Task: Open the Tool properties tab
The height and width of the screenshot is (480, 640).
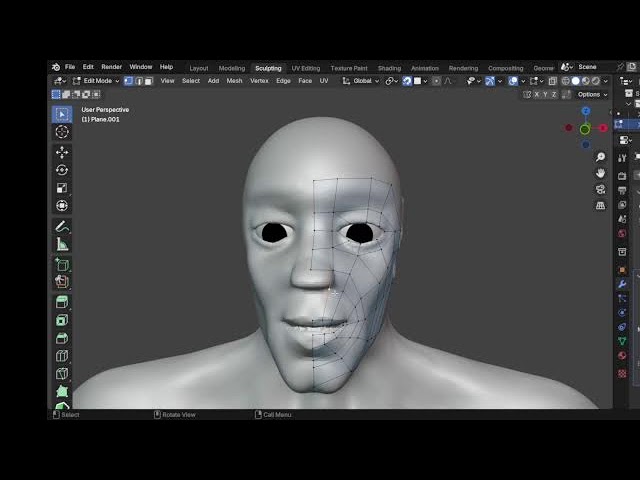Action: pyautogui.click(x=622, y=158)
